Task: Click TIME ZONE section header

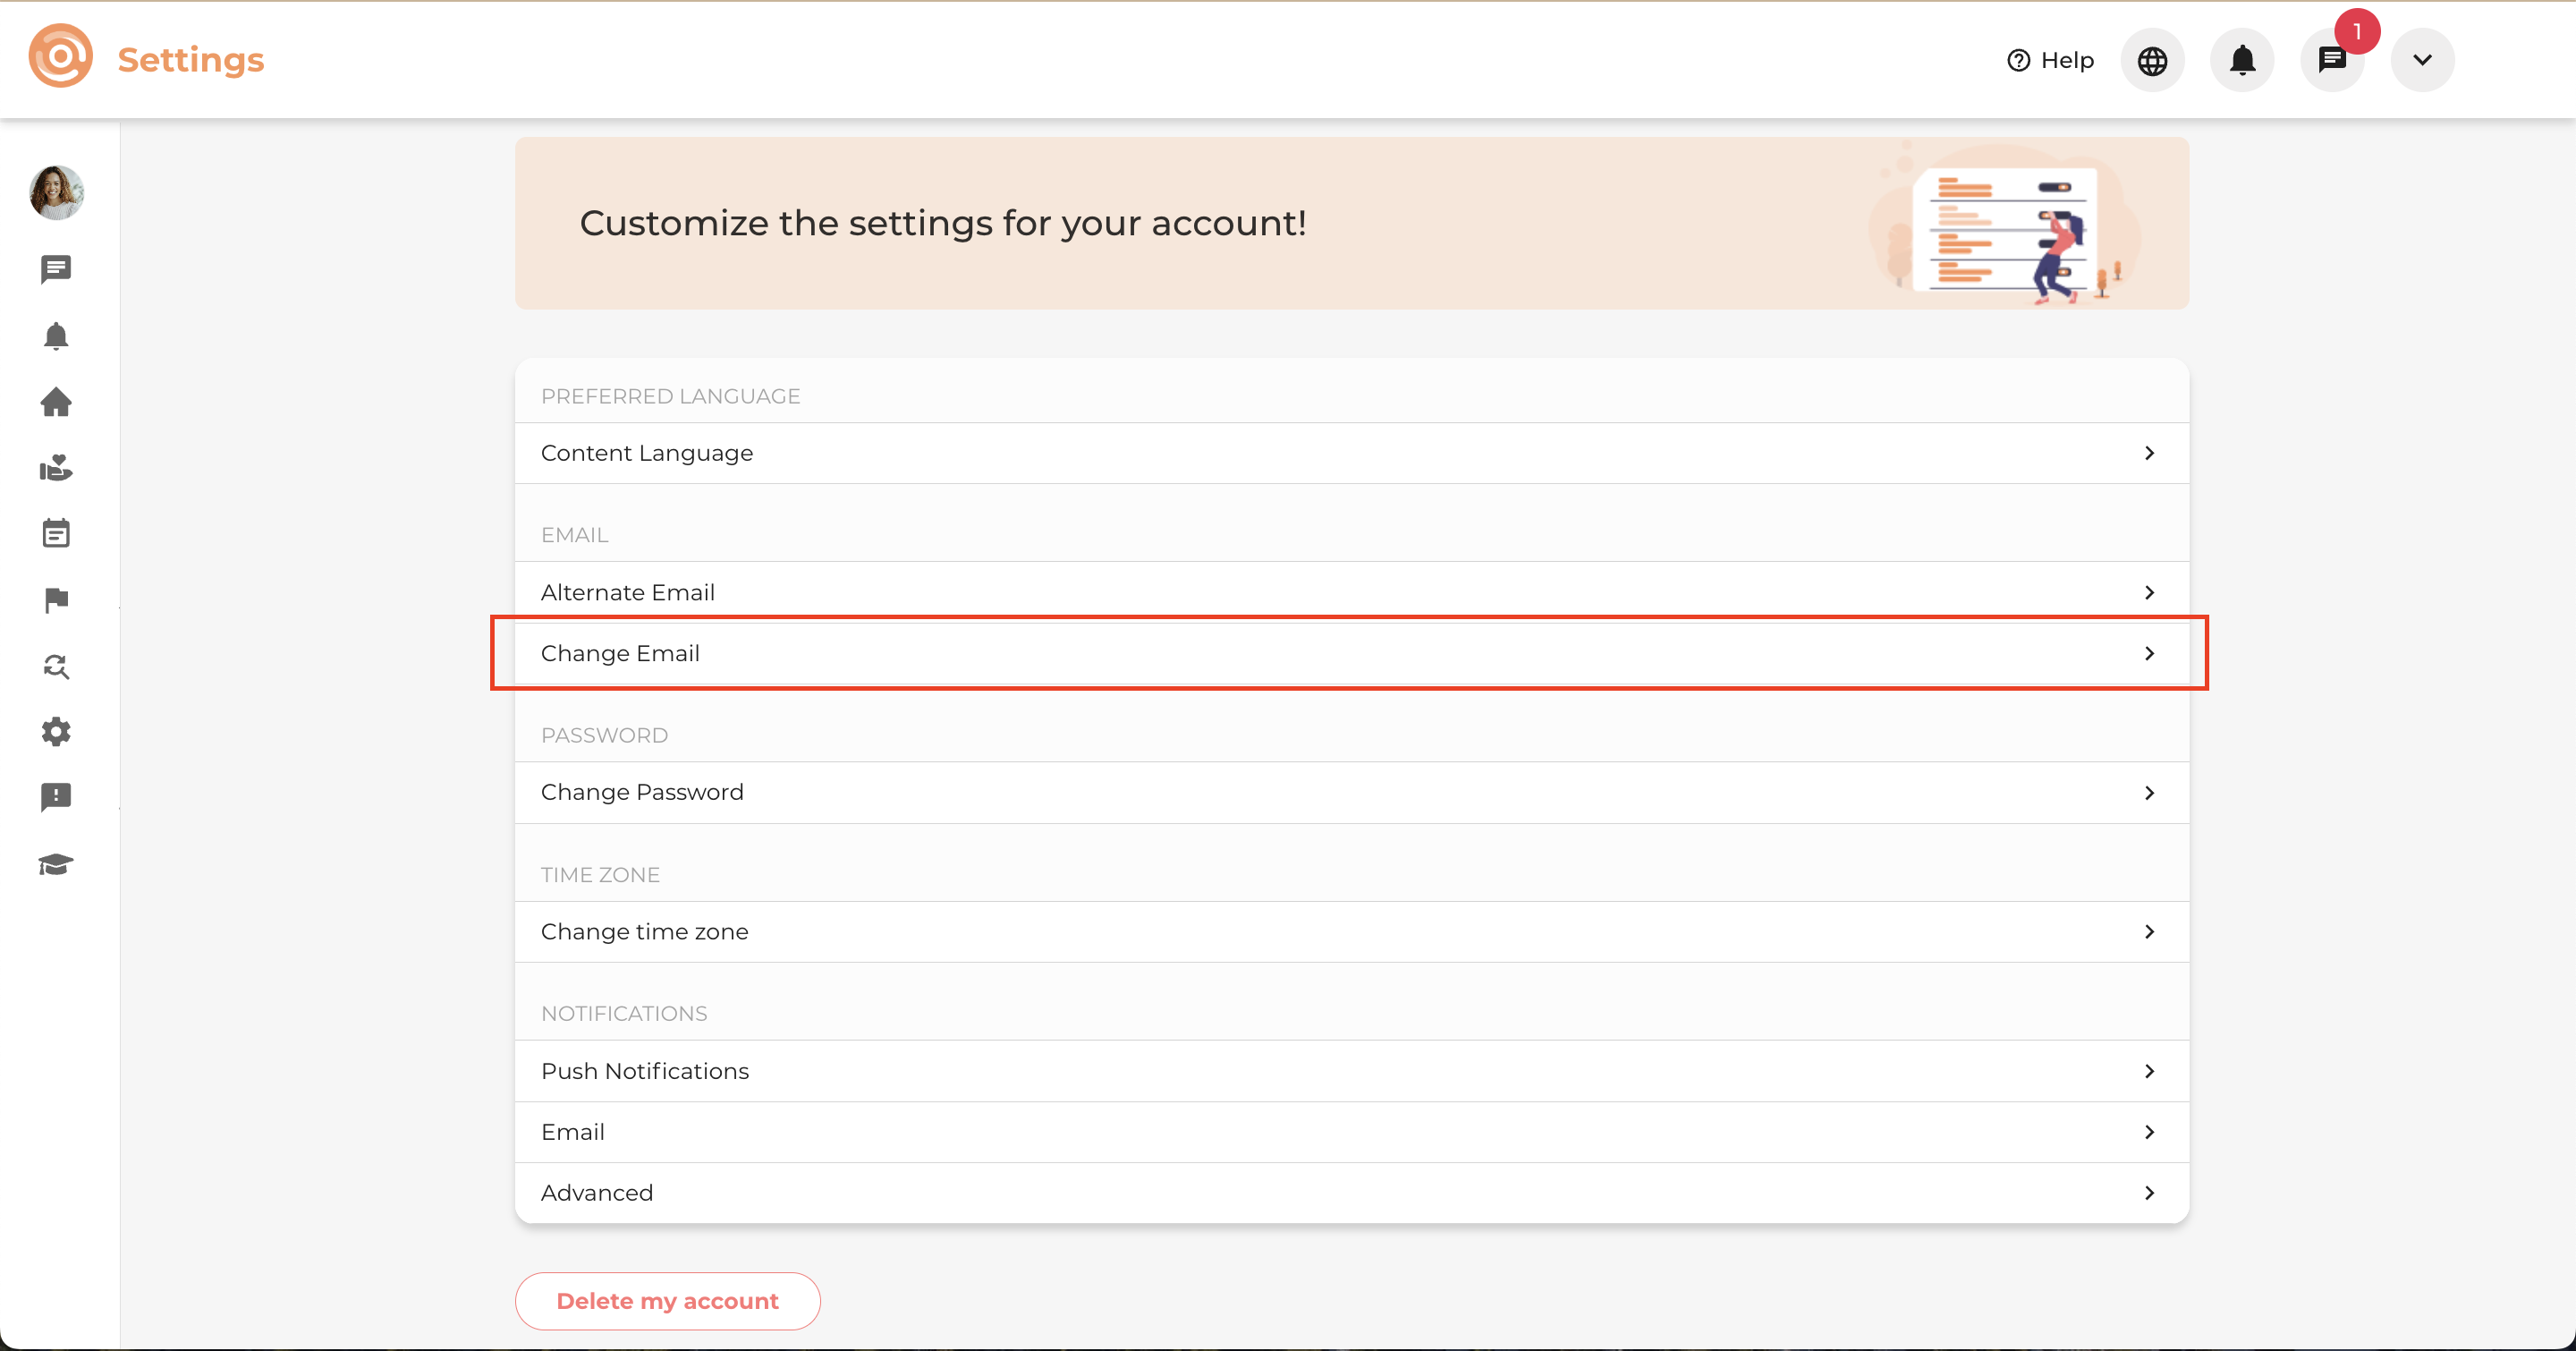Action: click(x=600, y=875)
